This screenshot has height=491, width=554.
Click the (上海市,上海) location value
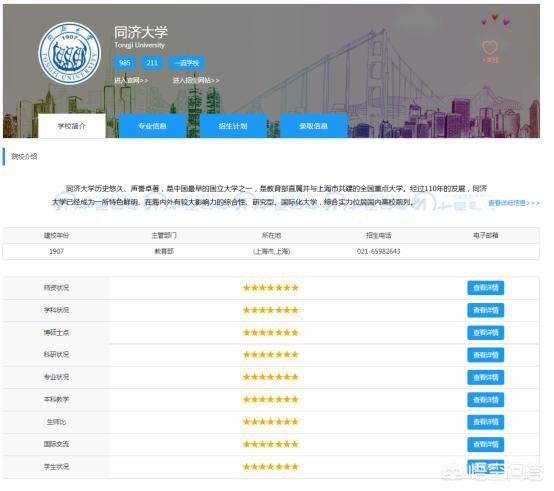(271, 252)
